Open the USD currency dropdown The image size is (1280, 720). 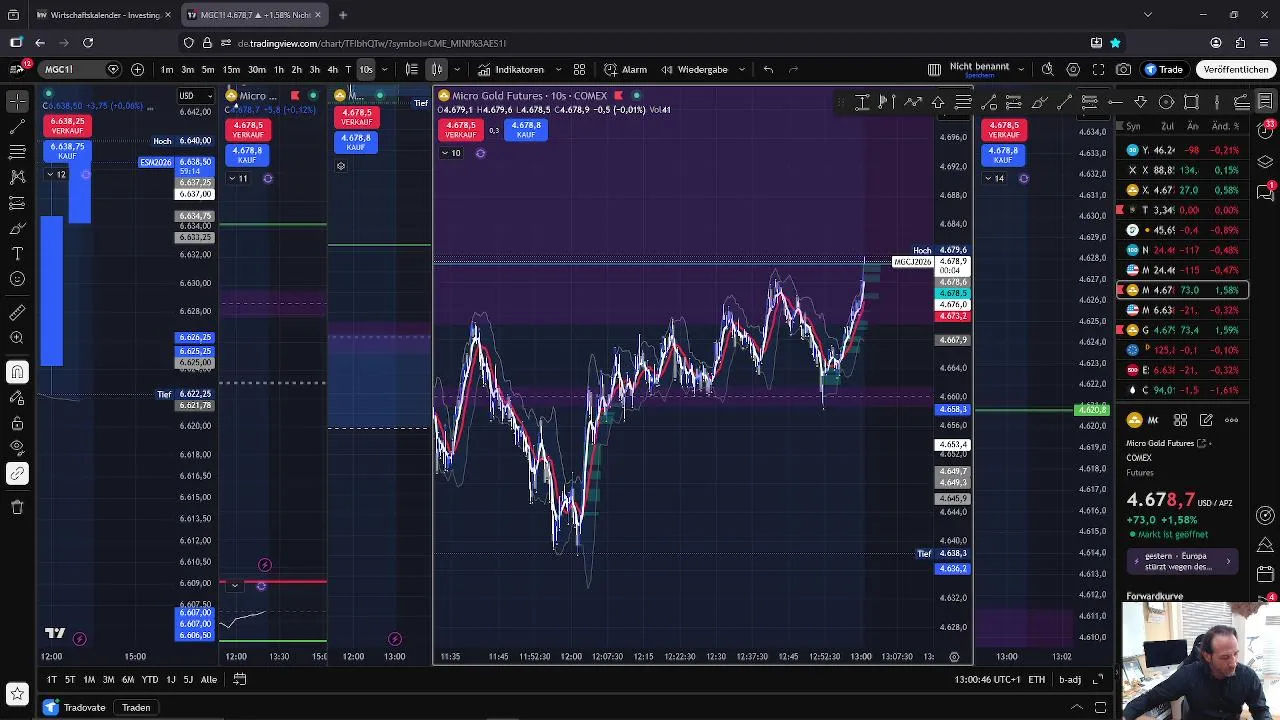(x=194, y=96)
